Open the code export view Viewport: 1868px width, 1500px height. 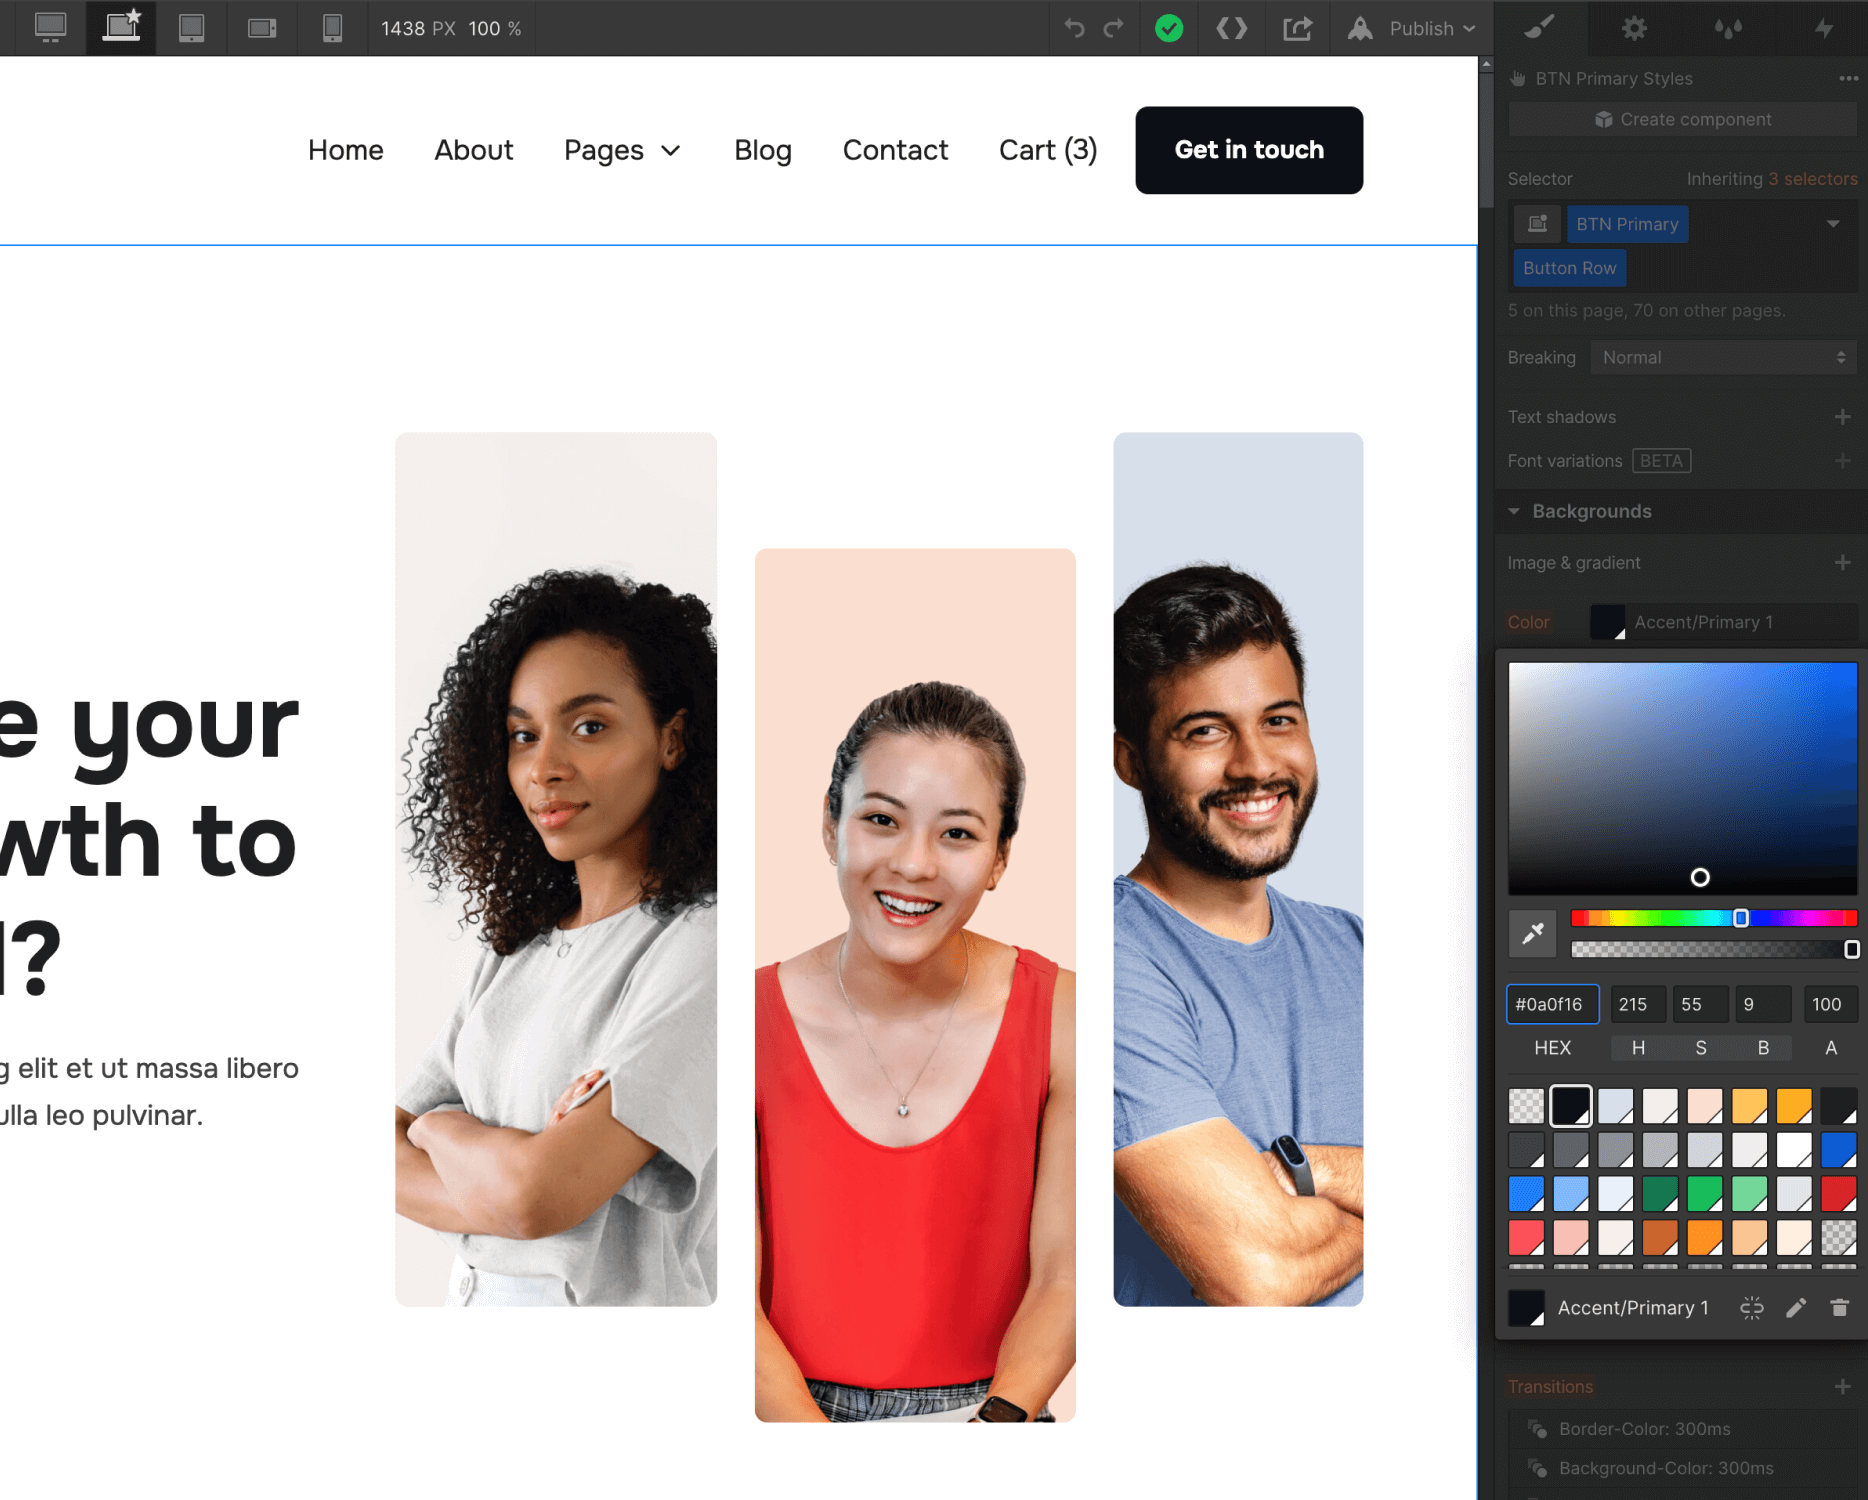1232,28
